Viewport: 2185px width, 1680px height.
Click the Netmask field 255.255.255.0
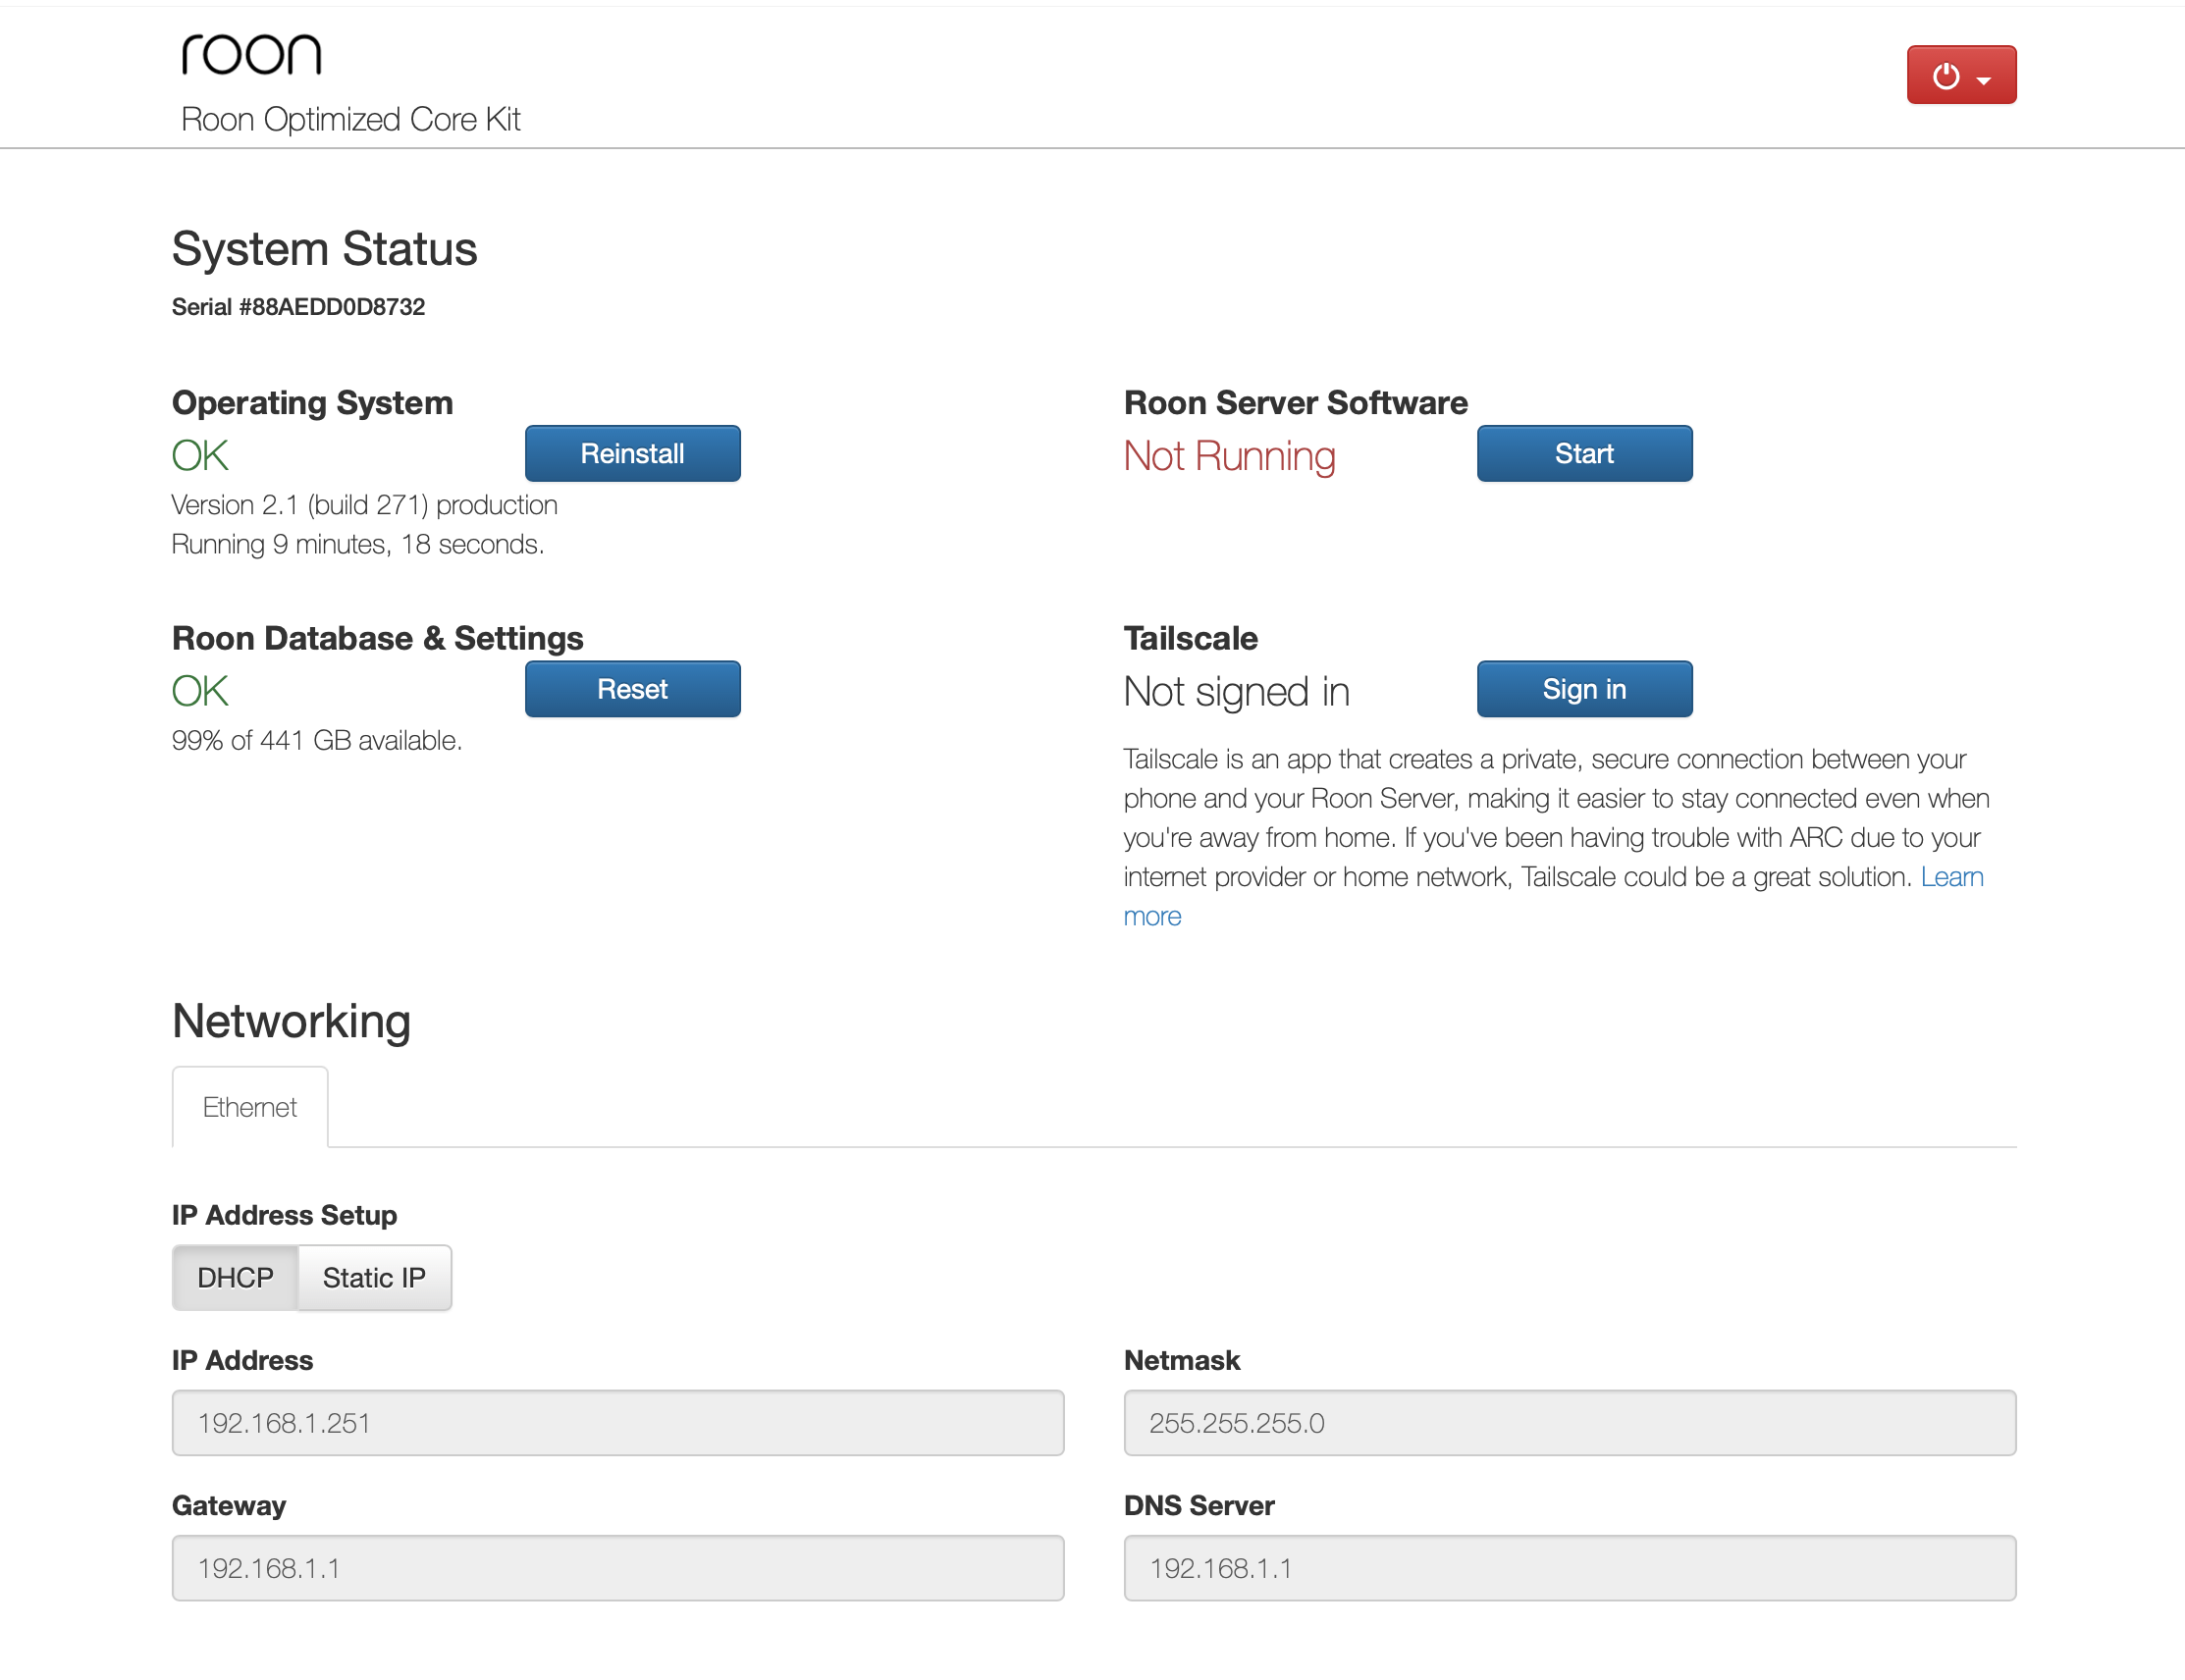pos(1569,1423)
